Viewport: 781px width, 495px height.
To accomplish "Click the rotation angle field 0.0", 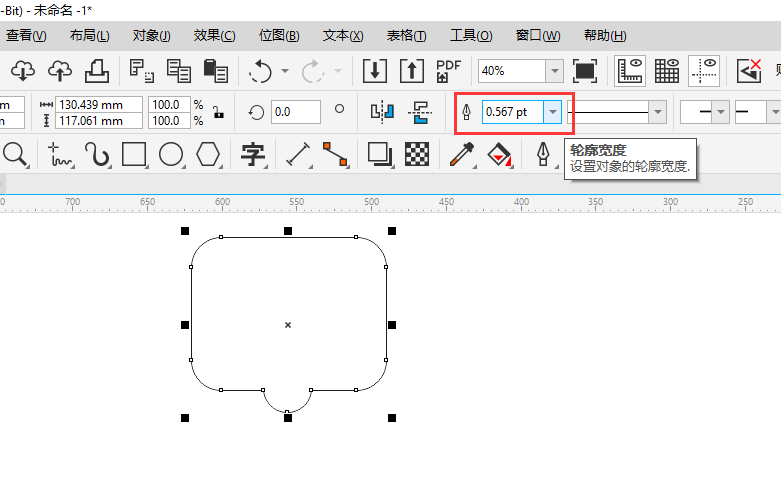I will click(296, 112).
